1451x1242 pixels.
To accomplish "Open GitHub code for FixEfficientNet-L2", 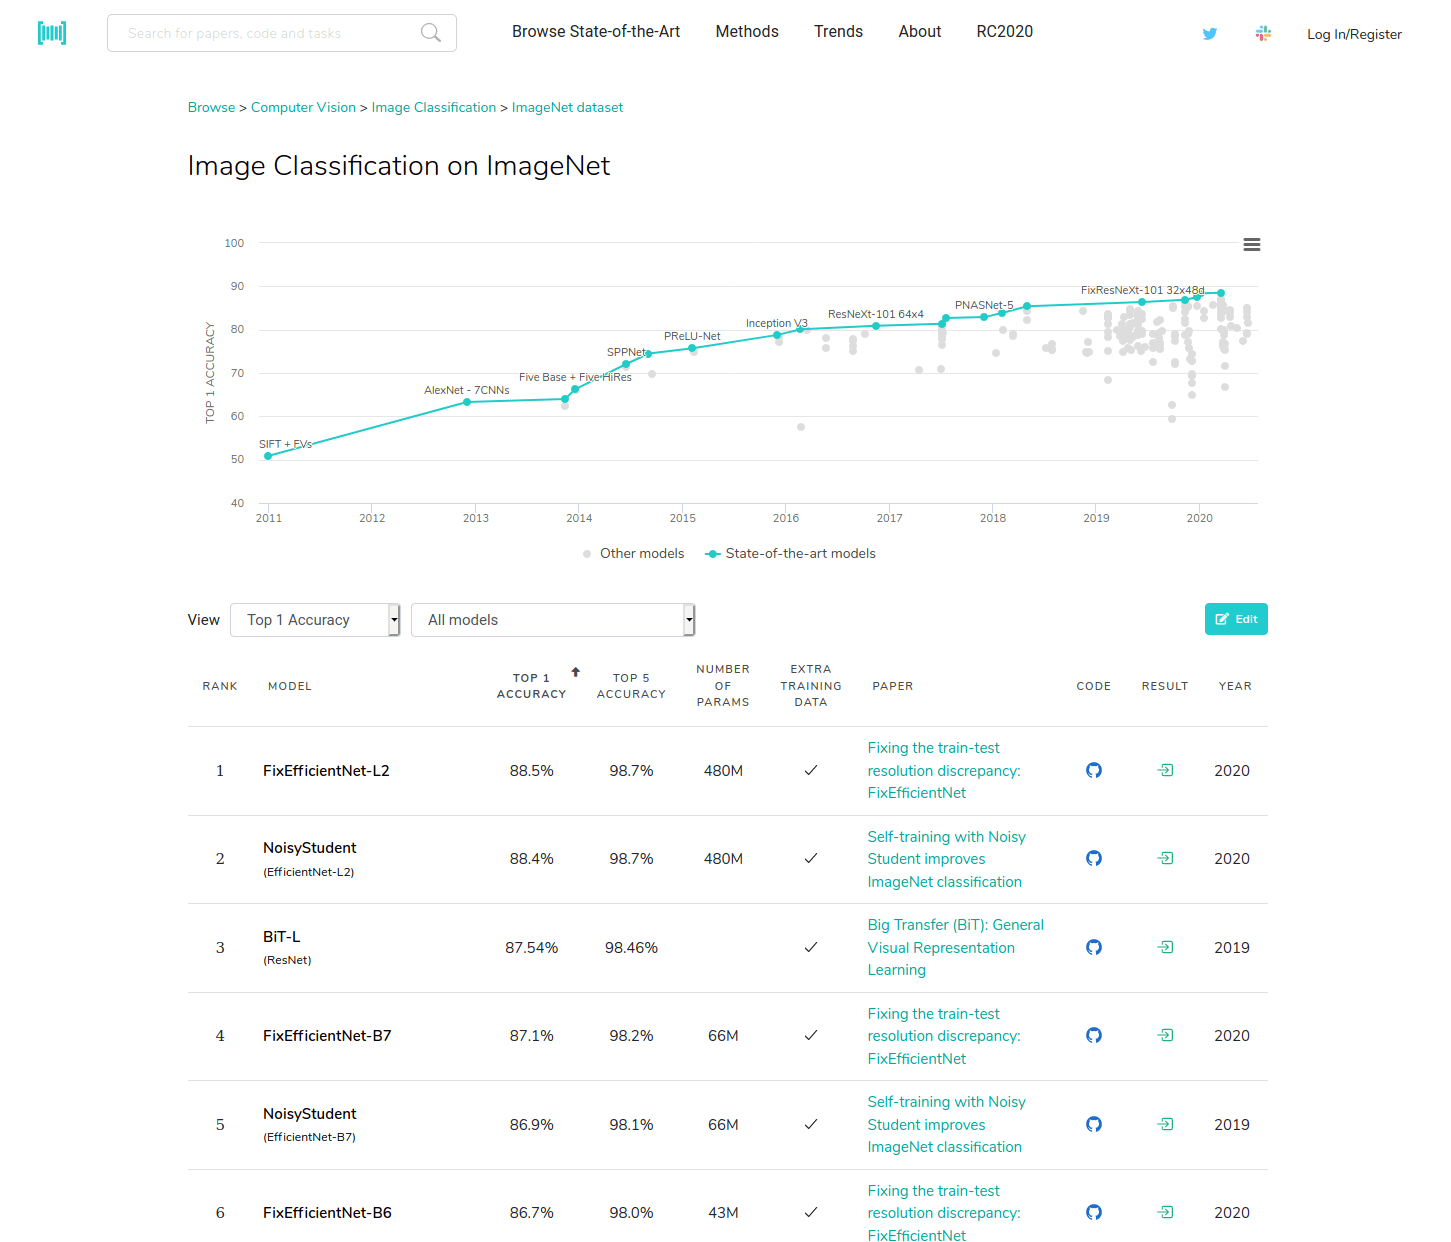I will 1094,770.
